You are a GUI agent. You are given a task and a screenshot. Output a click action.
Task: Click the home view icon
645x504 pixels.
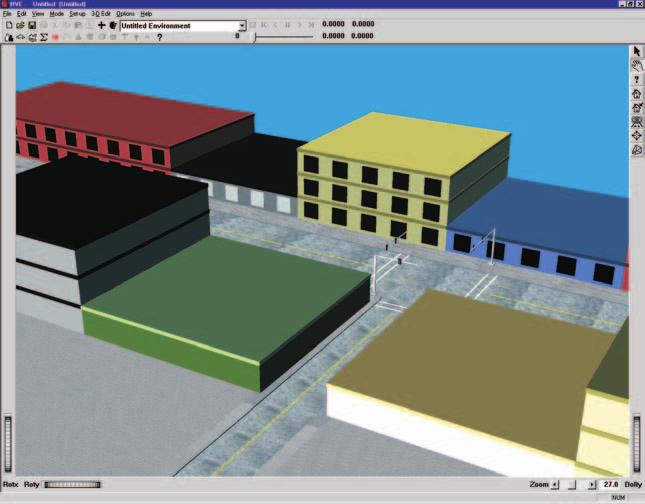tap(637, 94)
